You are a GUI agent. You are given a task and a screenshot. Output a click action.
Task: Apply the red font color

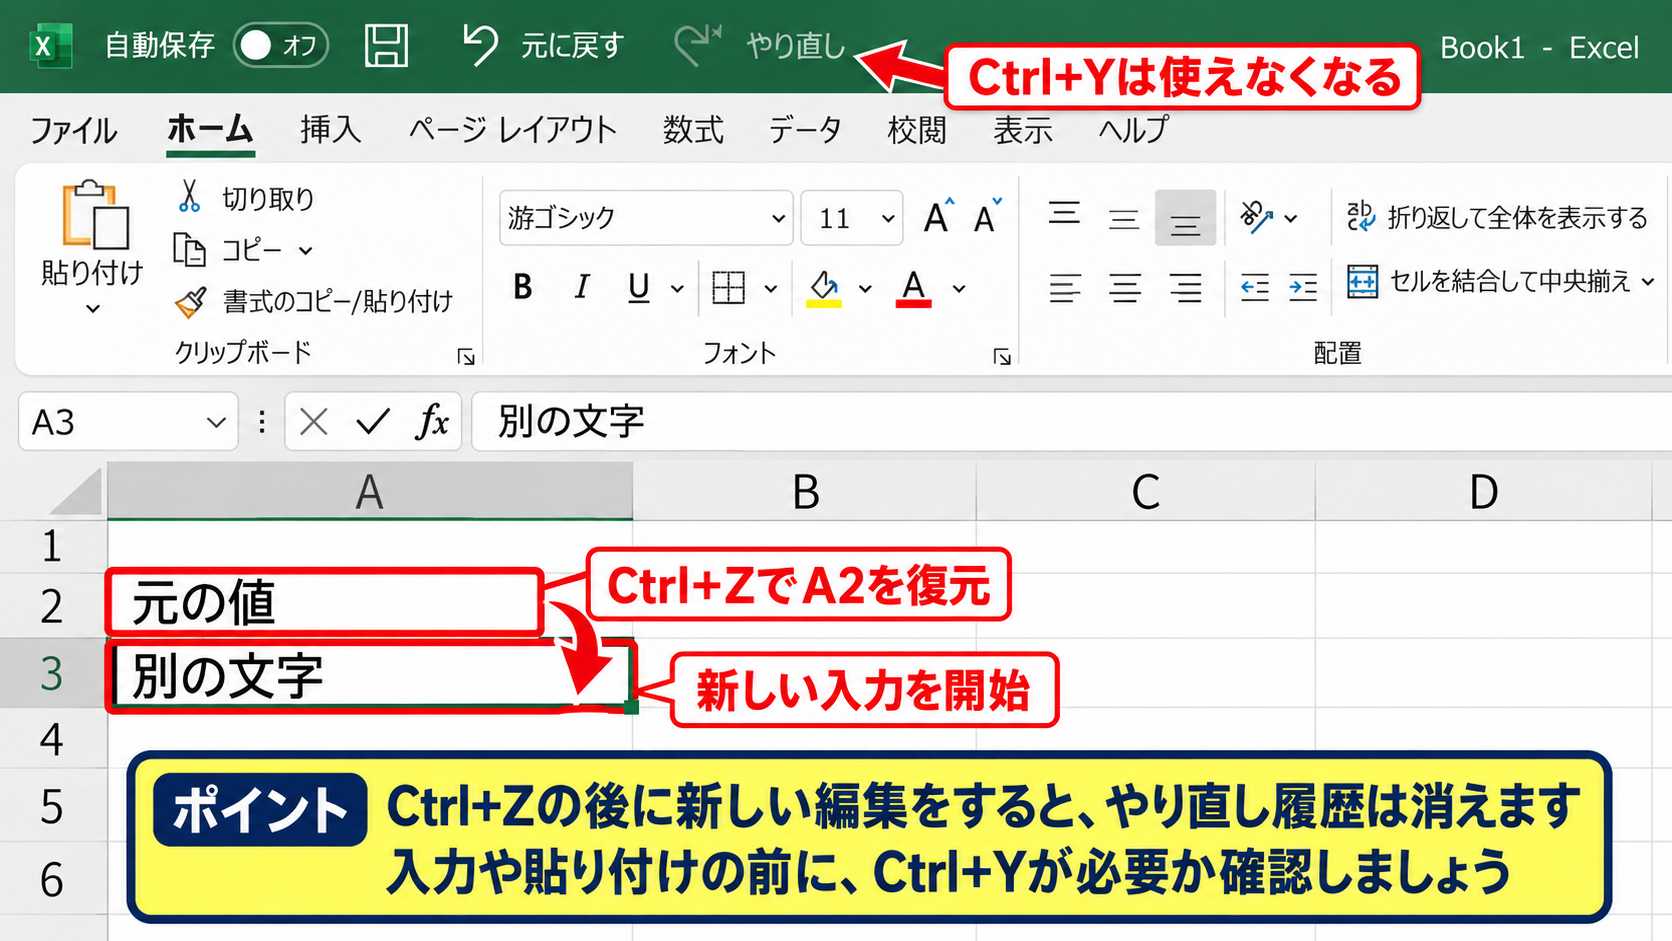pos(914,288)
